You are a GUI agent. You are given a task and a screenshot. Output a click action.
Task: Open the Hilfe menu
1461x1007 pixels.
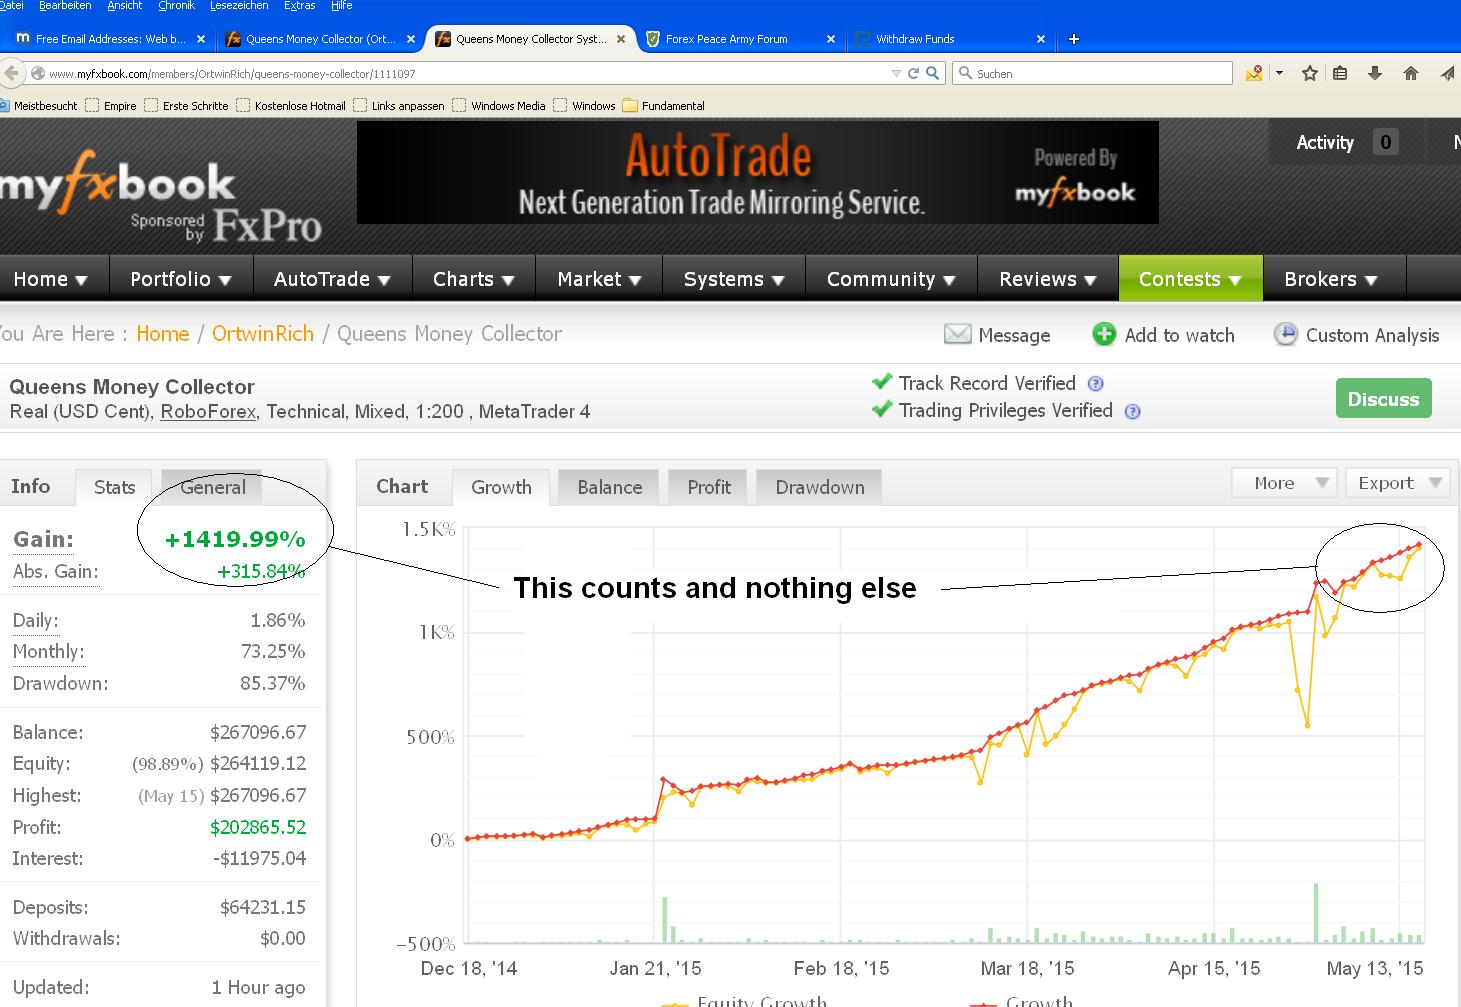pyautogui.click(x=341, y=6)
